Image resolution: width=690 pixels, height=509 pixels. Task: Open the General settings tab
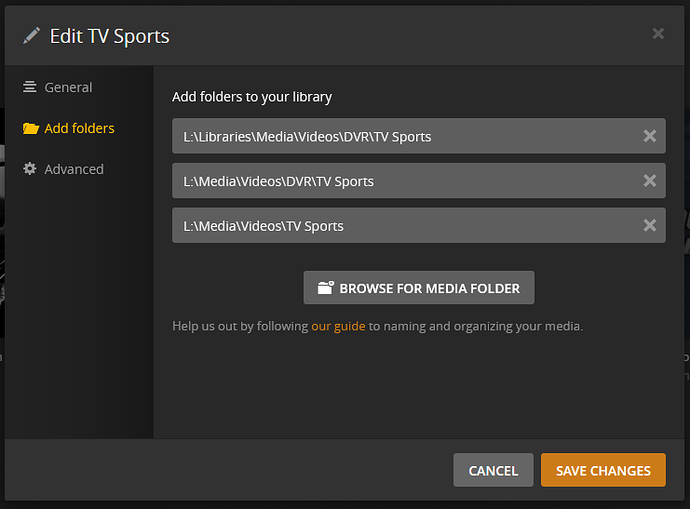(x=58, y=87)
